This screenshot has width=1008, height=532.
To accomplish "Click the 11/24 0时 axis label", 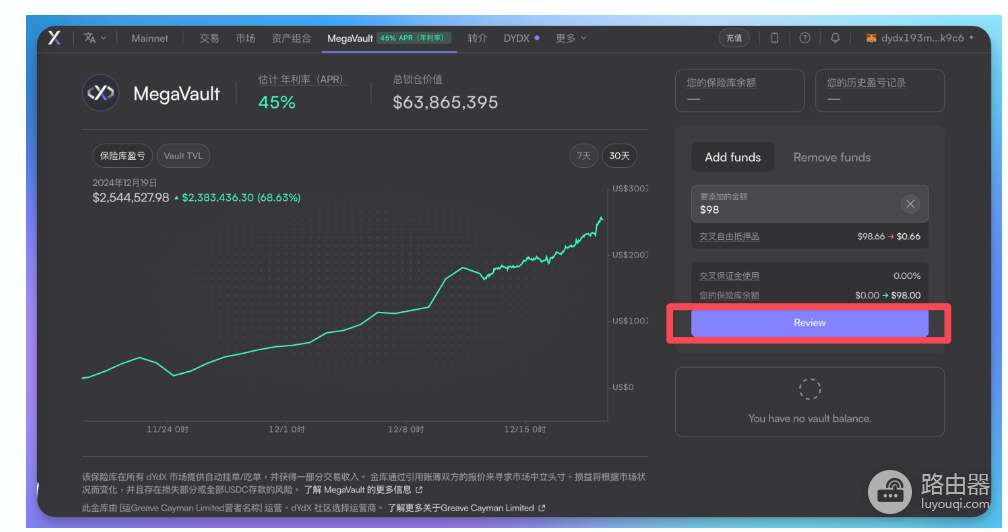I will [x=167, y=429].
